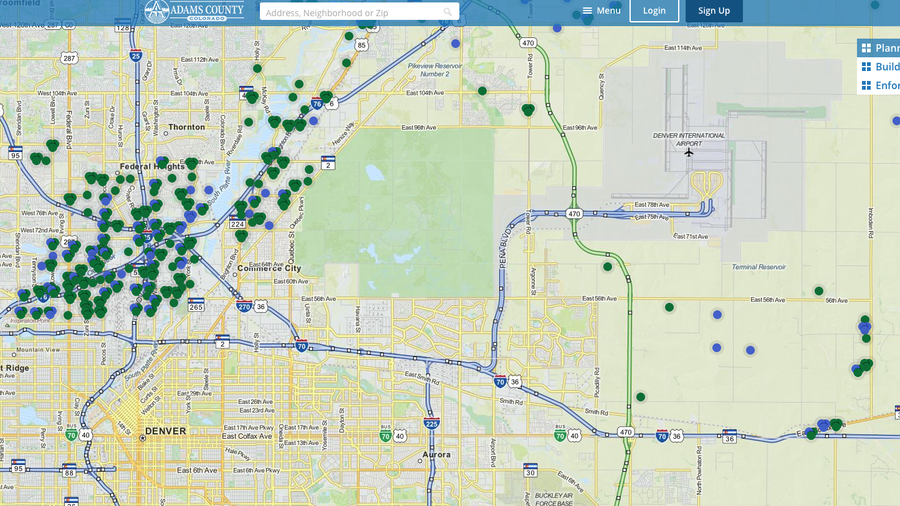Switch to the Building tab

click(x=879, y=67)
